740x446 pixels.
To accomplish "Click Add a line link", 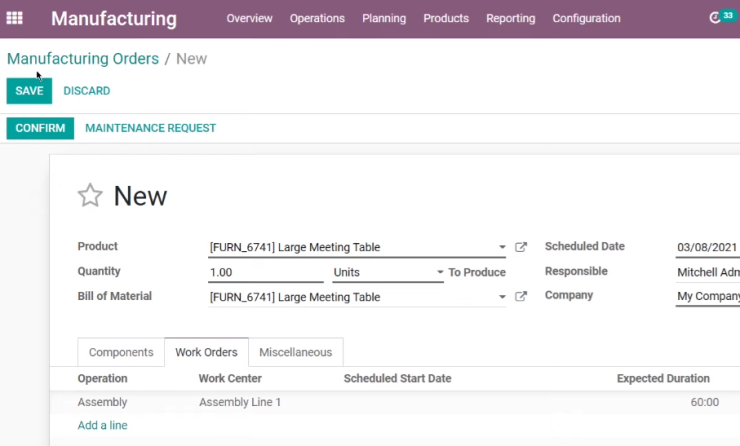I will click(102, 425).
